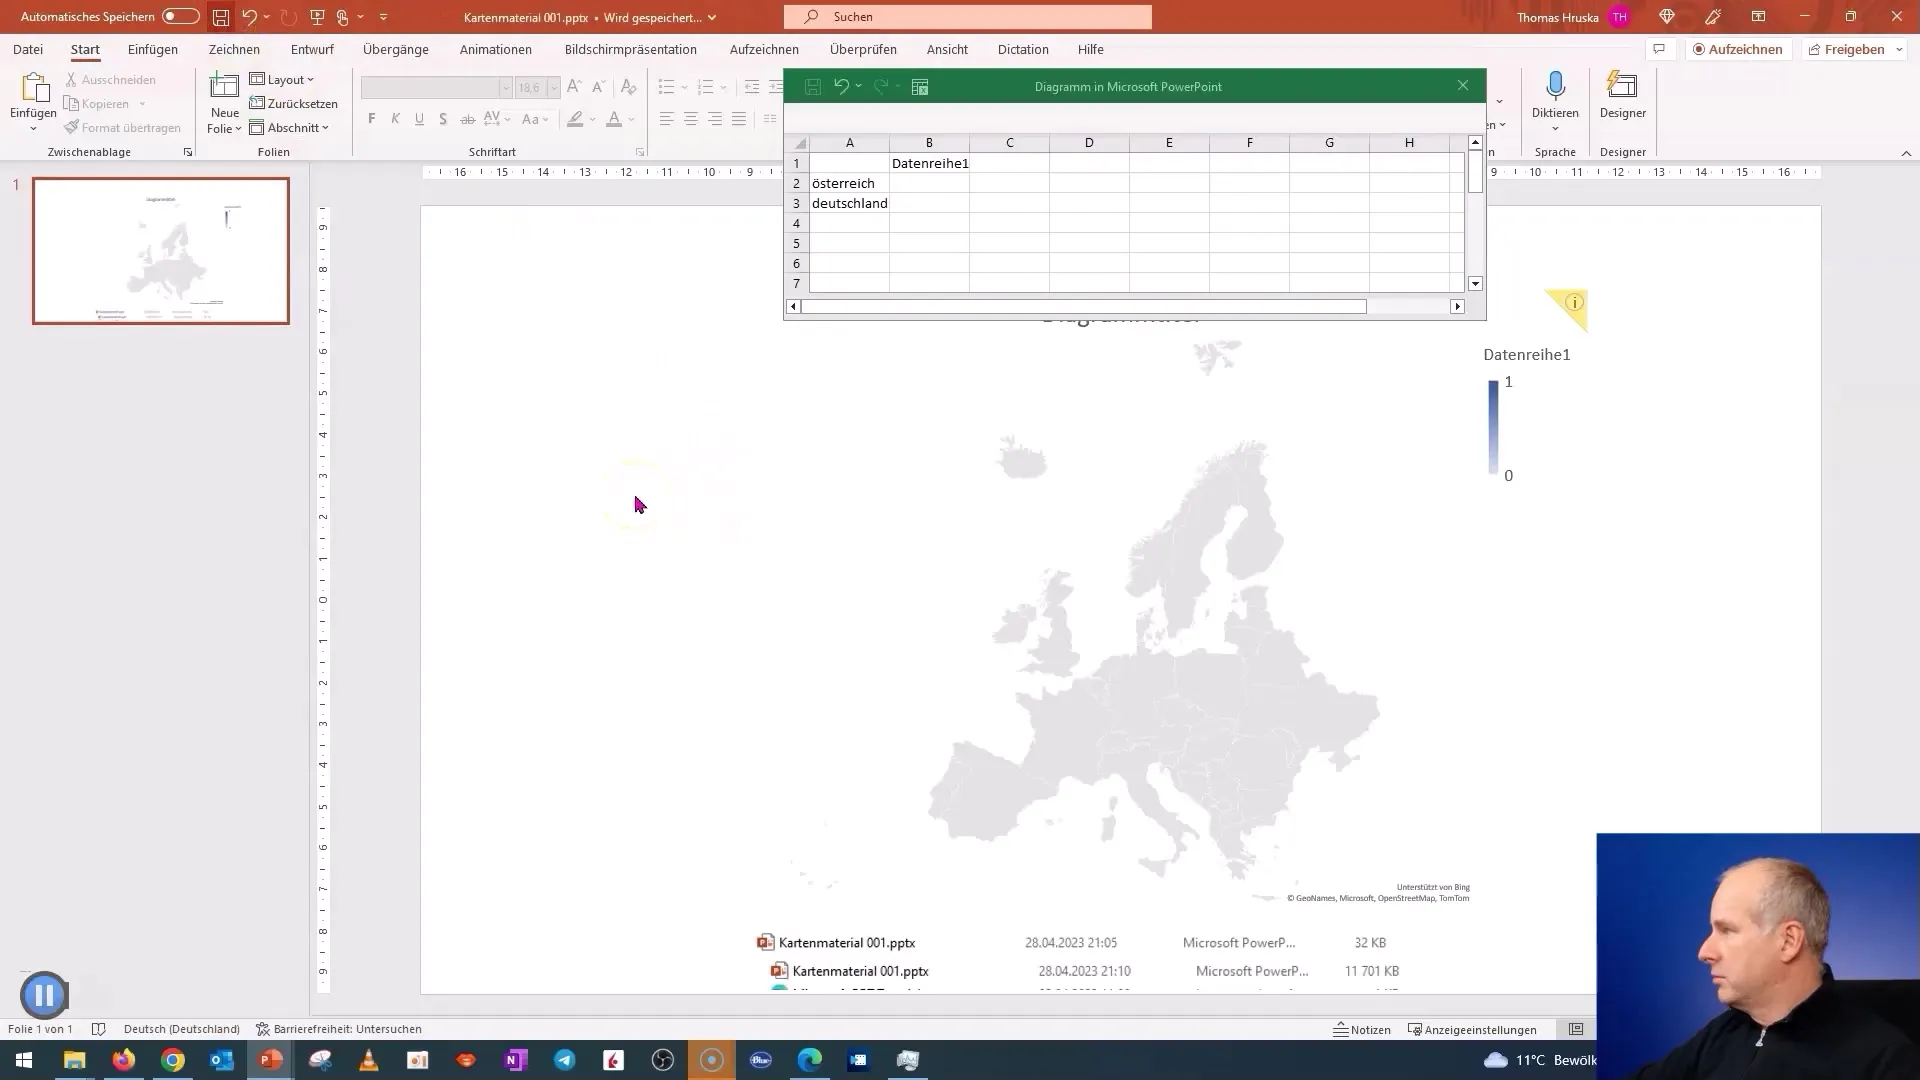Image resolution: width=1920 pixels, height=1080 pixels.
Task: Expand the file name save-status dropdown
Action: 712,18
